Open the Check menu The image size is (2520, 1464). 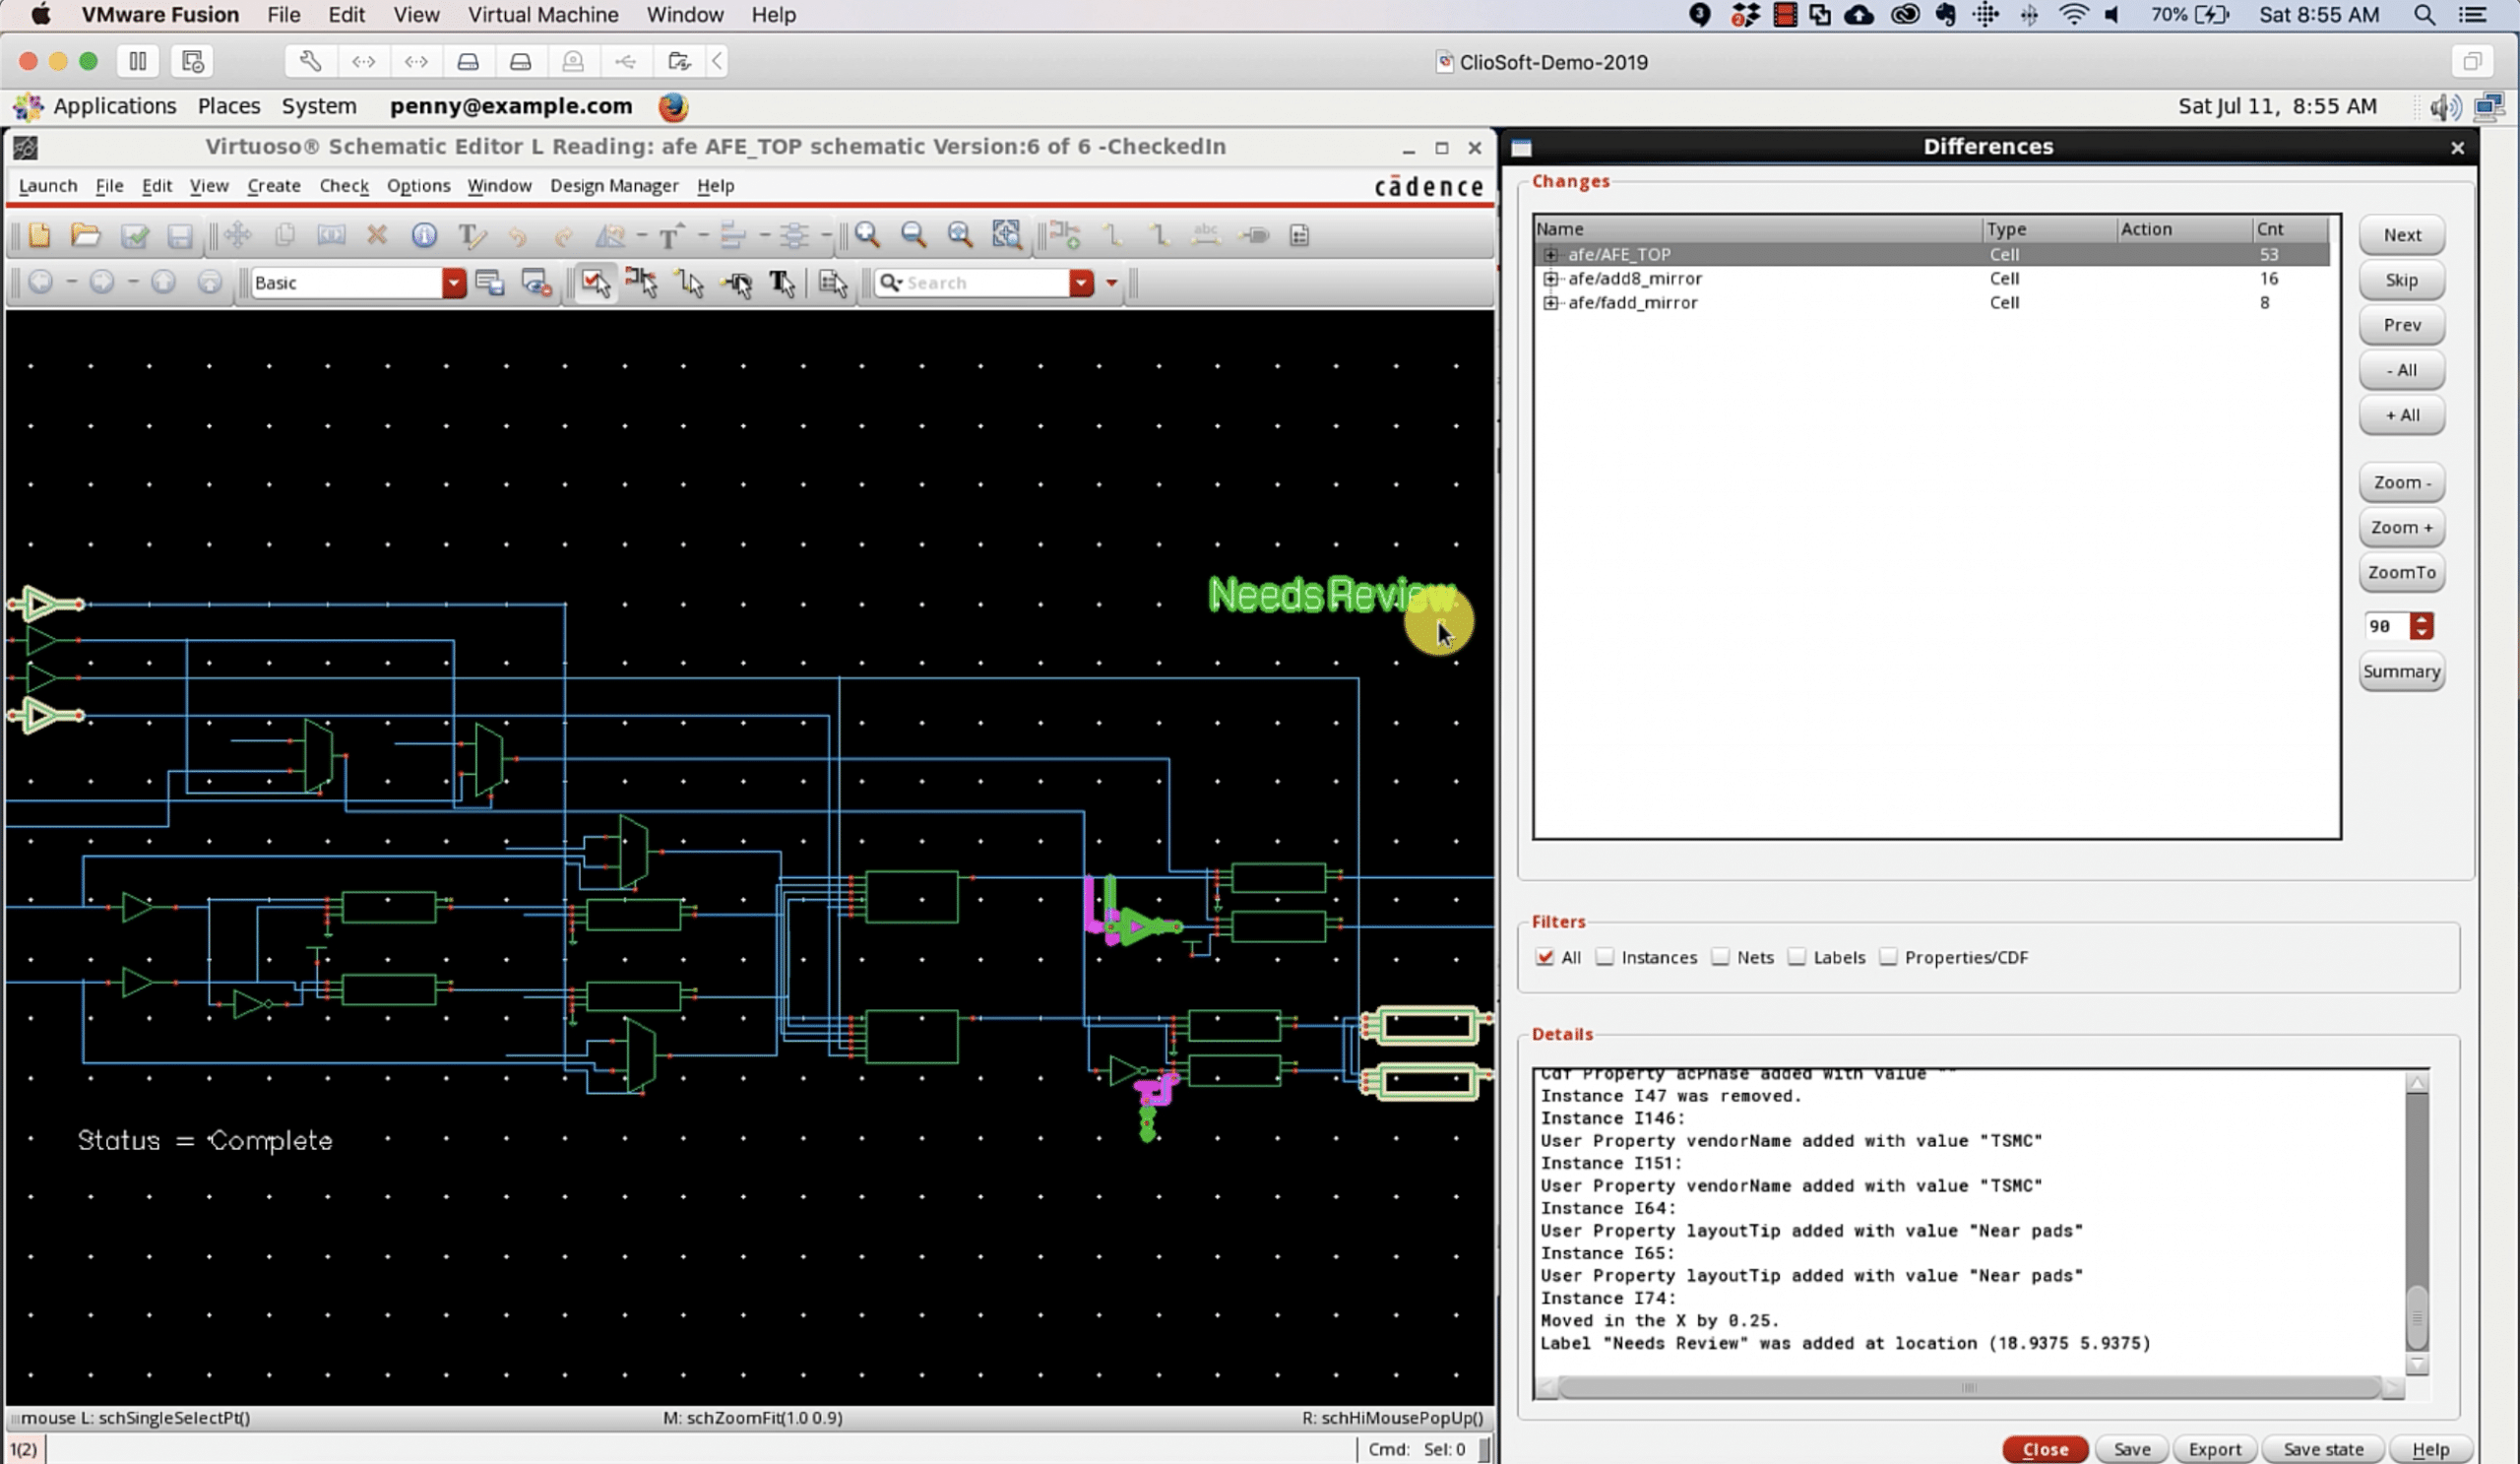tap(344, 186)
